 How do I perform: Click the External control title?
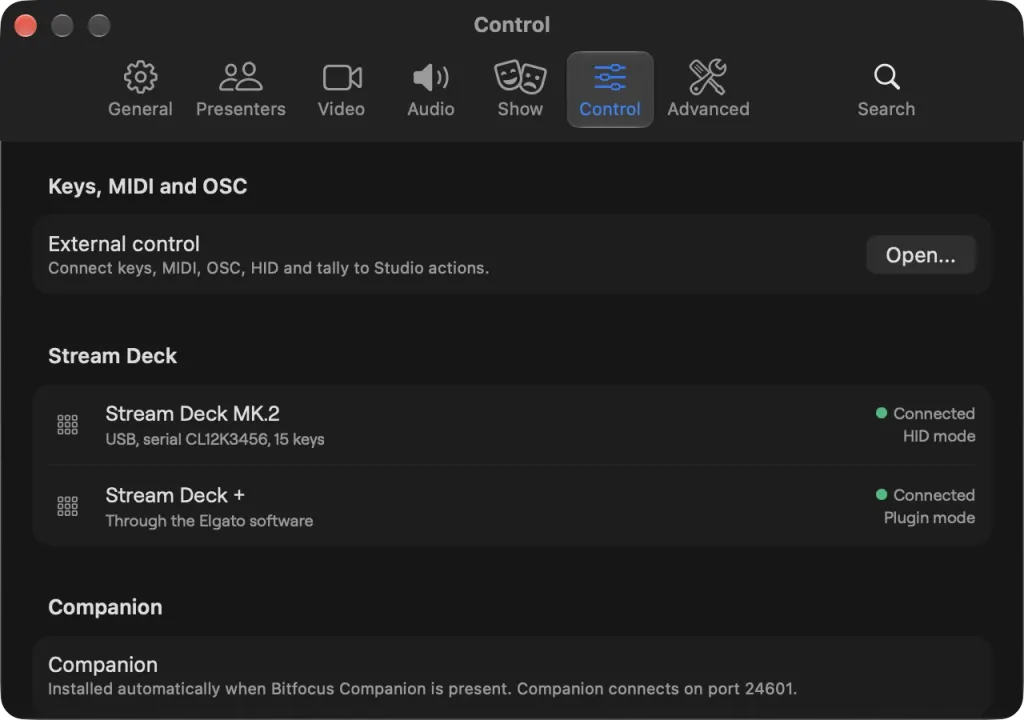123,244
